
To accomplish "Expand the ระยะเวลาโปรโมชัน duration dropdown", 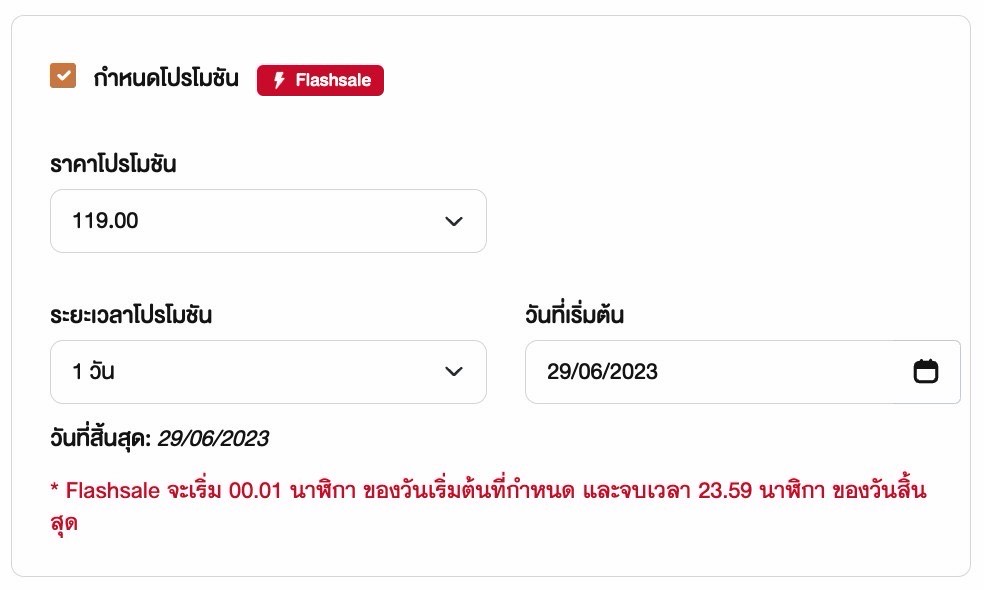I will [268, 371].
